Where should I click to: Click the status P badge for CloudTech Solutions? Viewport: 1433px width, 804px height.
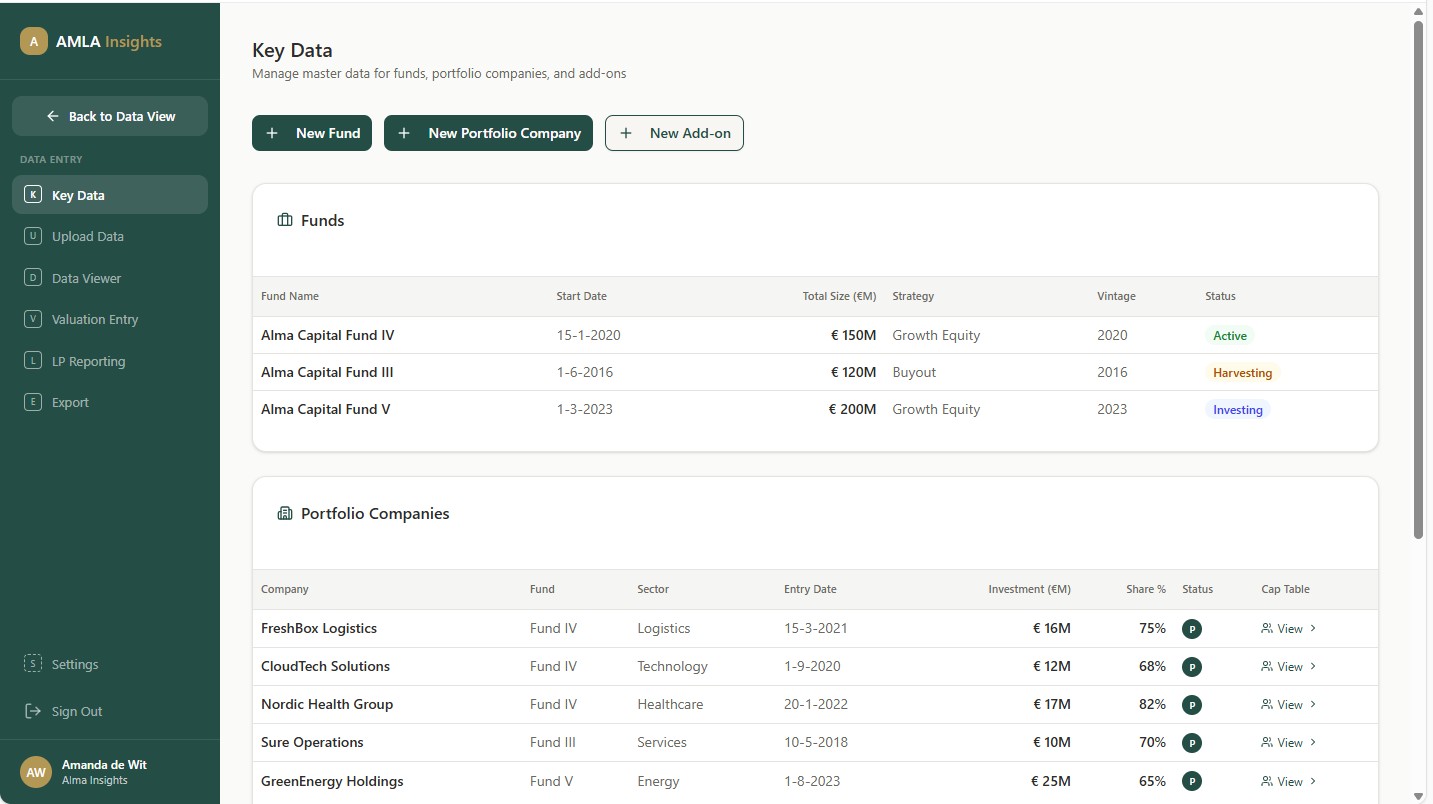1192,667
